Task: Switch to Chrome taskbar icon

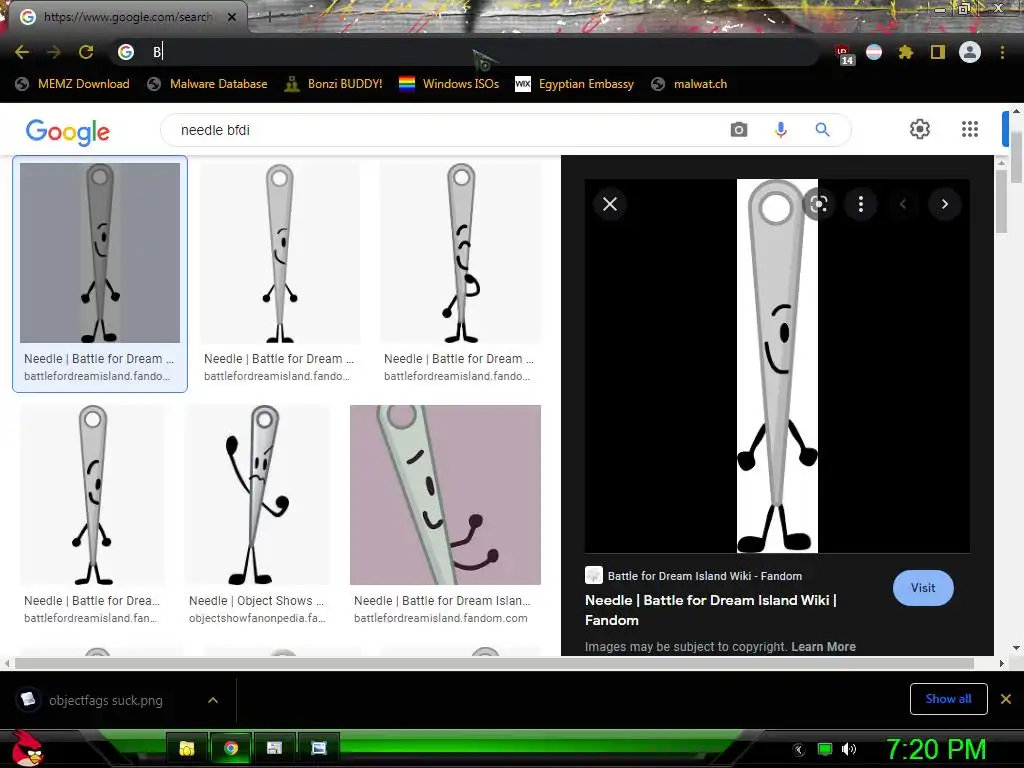Action: tap(231, 748)
